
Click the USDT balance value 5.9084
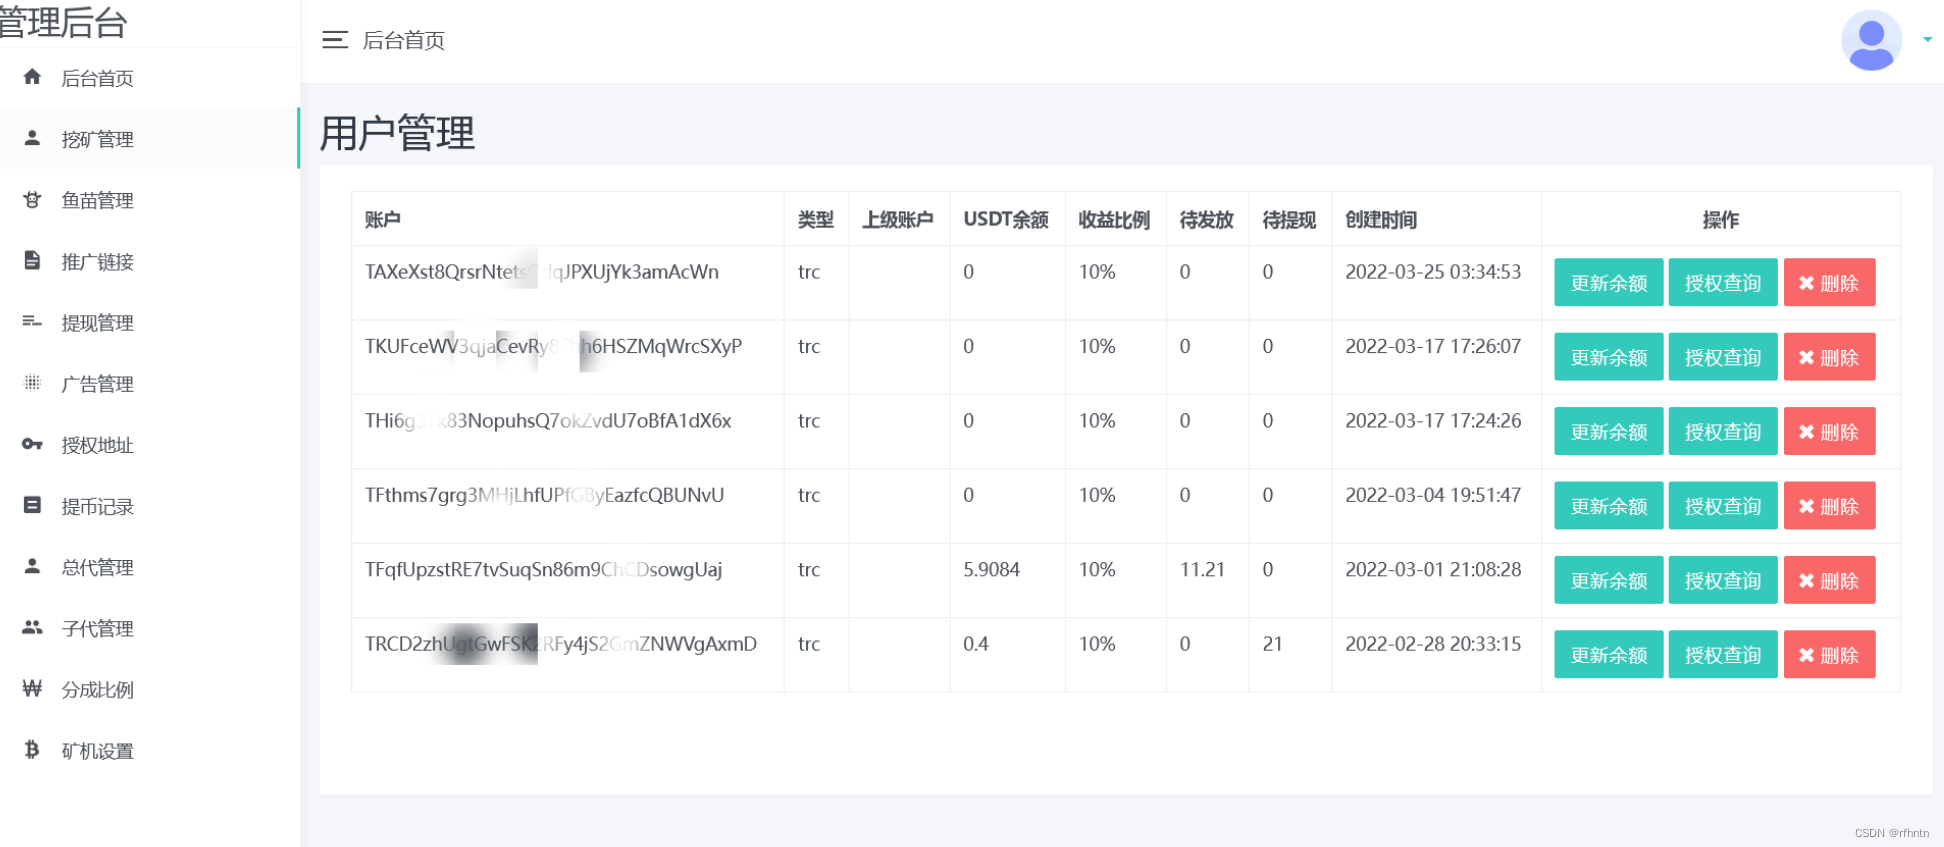point(991,569)
